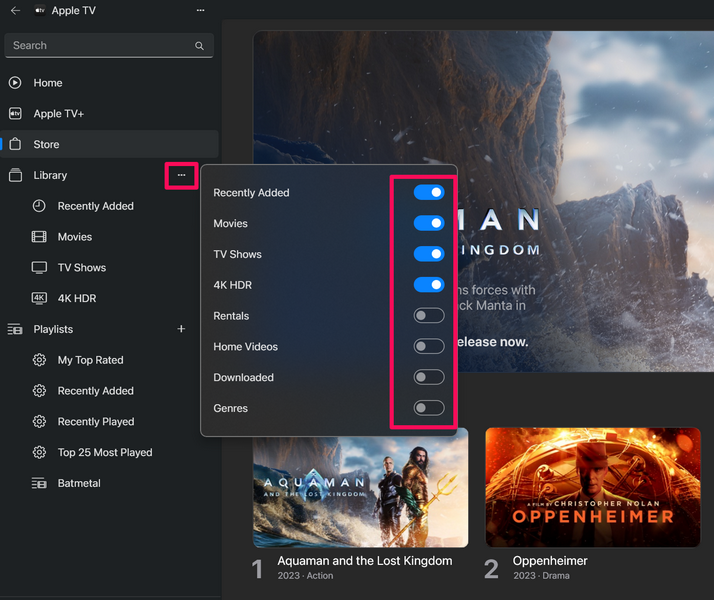Open the 4K HDR library category
Image resolution: width=714 pixels, height=600 pixels.
point(76,298)
